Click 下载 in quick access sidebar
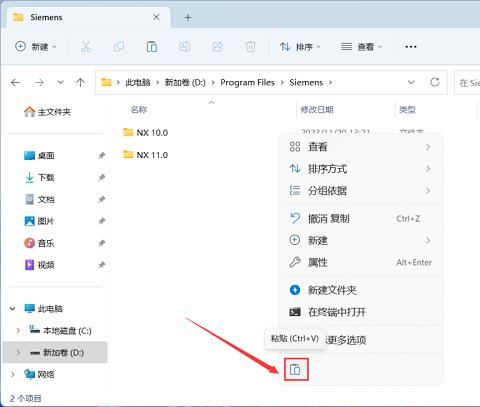Screen dimensions: 480x407 [46, 177]
